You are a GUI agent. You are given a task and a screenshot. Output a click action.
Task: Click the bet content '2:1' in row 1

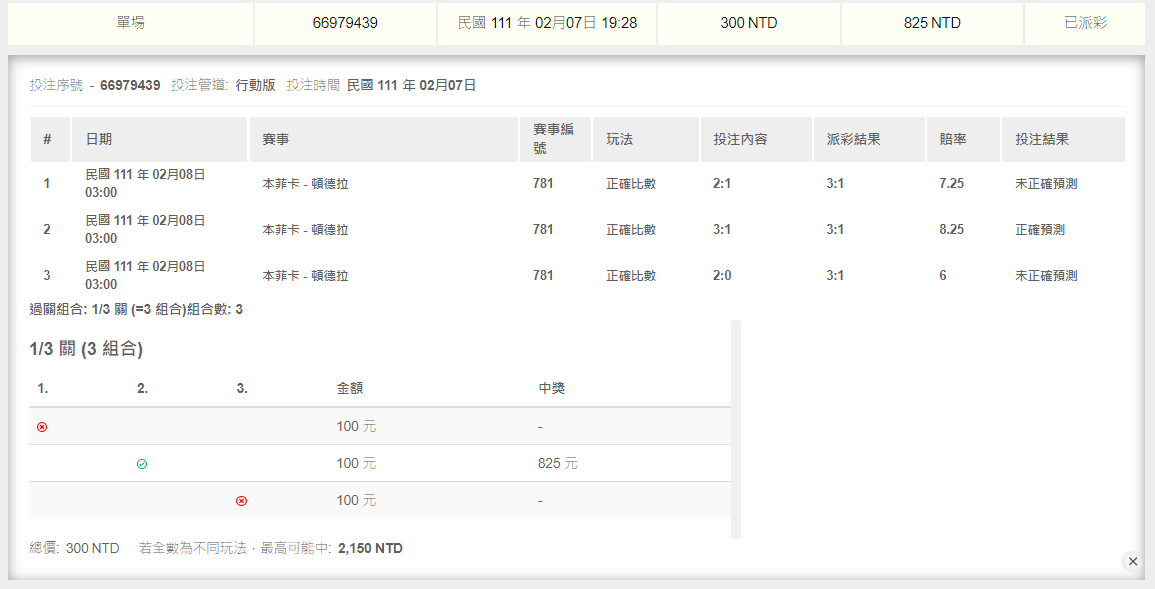[722, 183]
